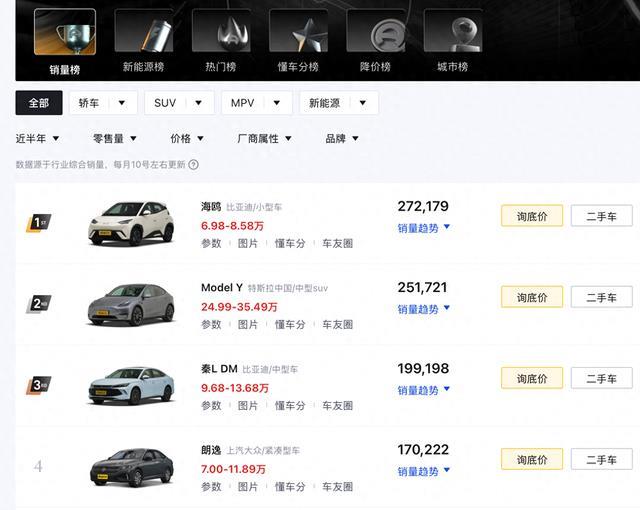Viewport: 640px width, 510px height.
Task: Click 二手车 for Model Y
Action: (x=602, y=297)
